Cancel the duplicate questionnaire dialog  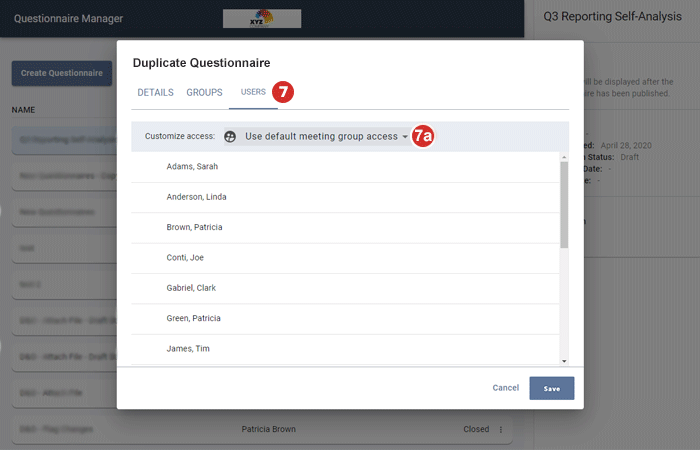(505, 388)
